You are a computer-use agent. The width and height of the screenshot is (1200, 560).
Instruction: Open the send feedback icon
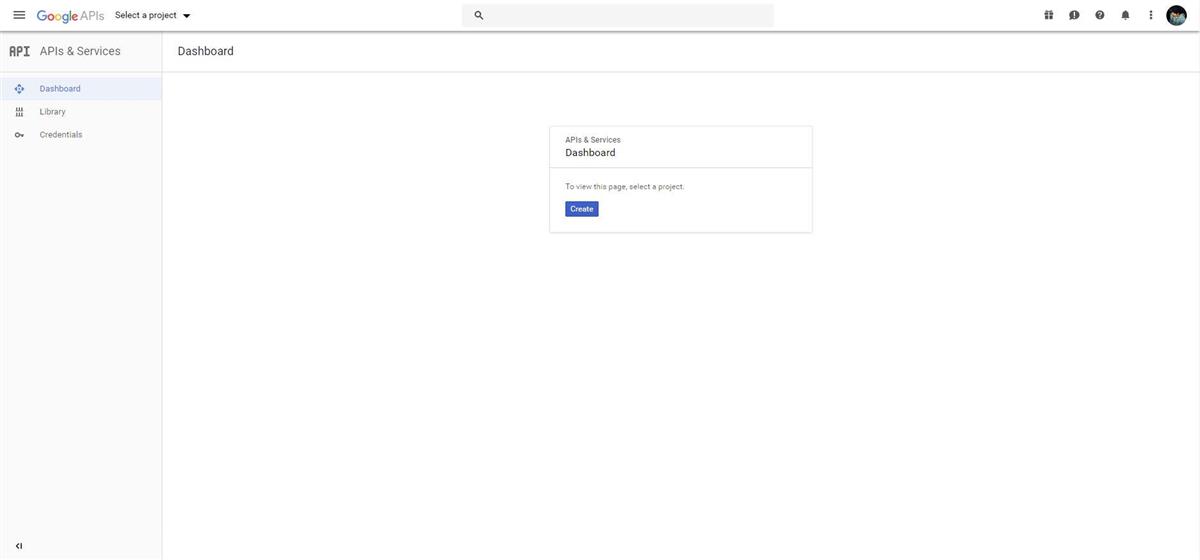(x=1074, y=15)
